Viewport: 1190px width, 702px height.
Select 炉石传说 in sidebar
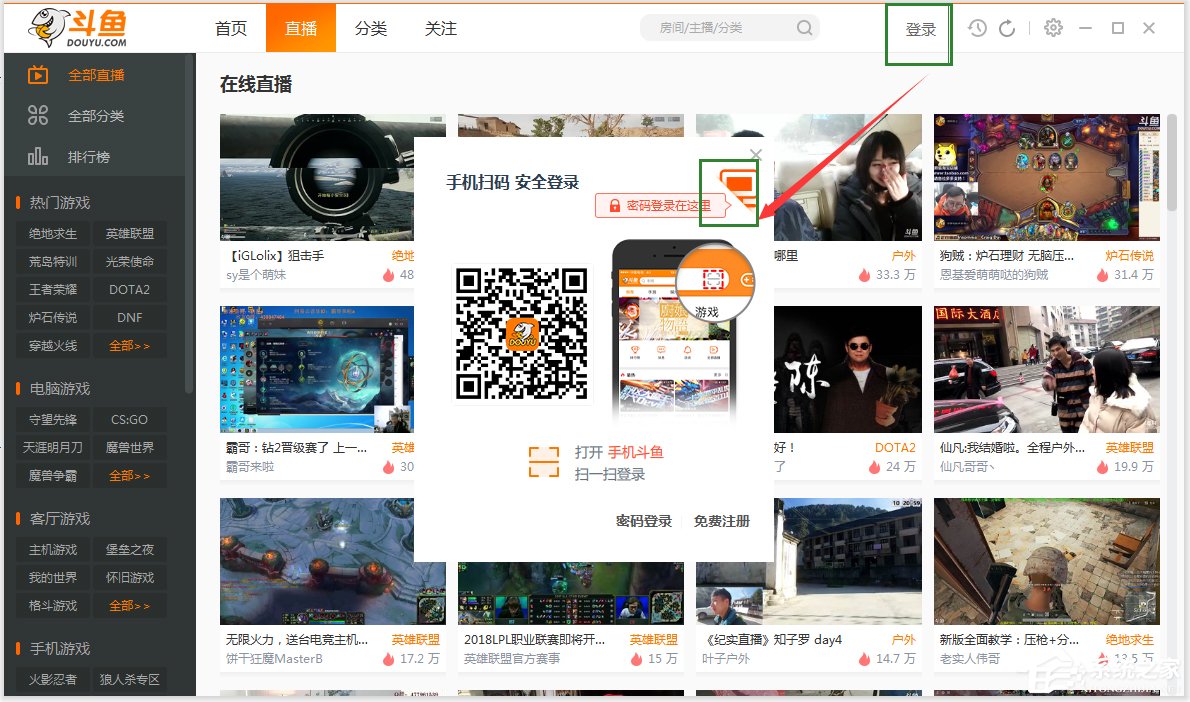(53, 317)
